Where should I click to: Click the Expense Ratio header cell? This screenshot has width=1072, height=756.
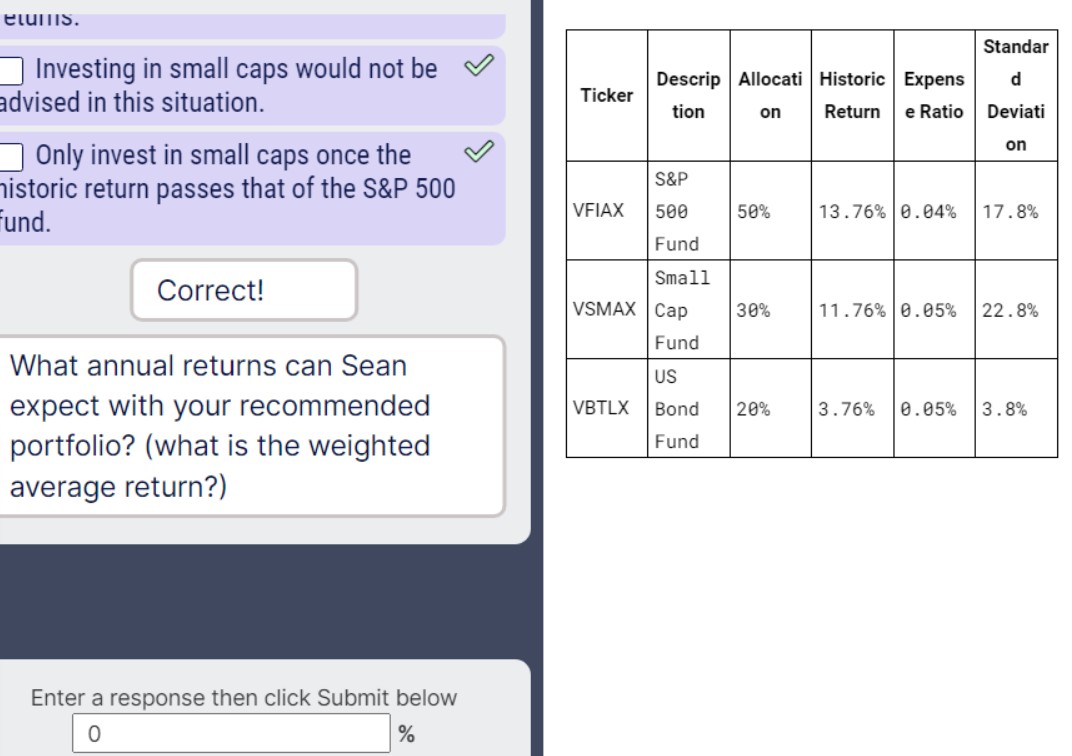[x=933, y=94]
